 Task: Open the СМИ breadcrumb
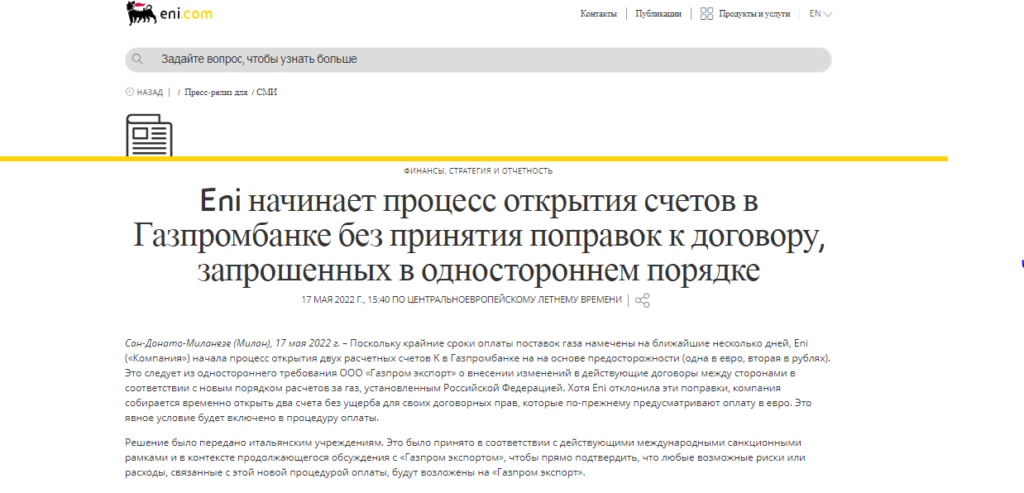pyautogui.click(x=267, y=93)
